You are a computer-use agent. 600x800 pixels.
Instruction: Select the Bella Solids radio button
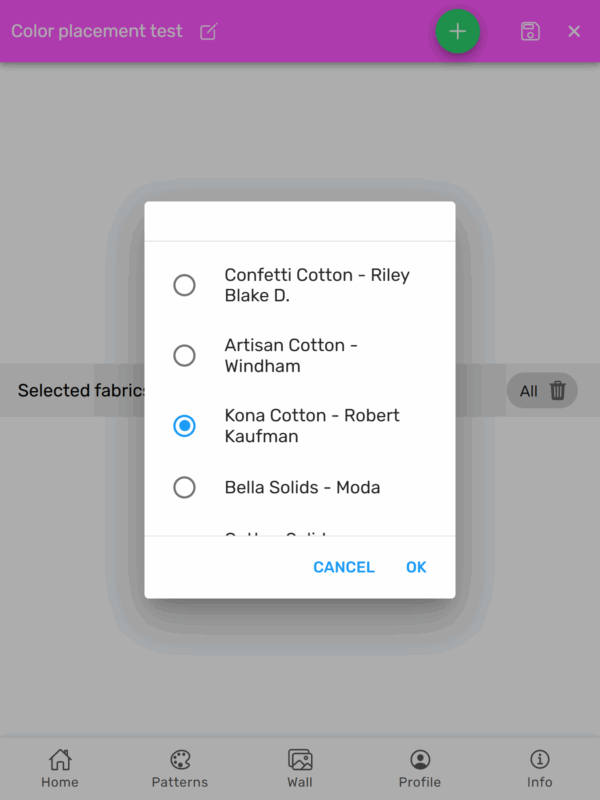click(184, 487)
